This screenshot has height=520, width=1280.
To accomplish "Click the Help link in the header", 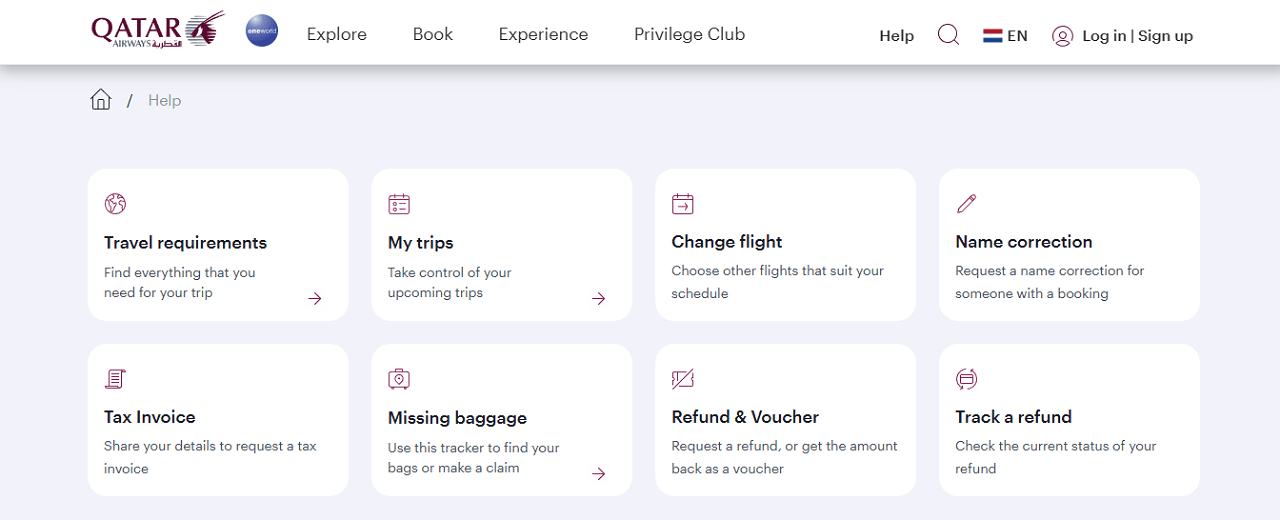I will point(897,36).
